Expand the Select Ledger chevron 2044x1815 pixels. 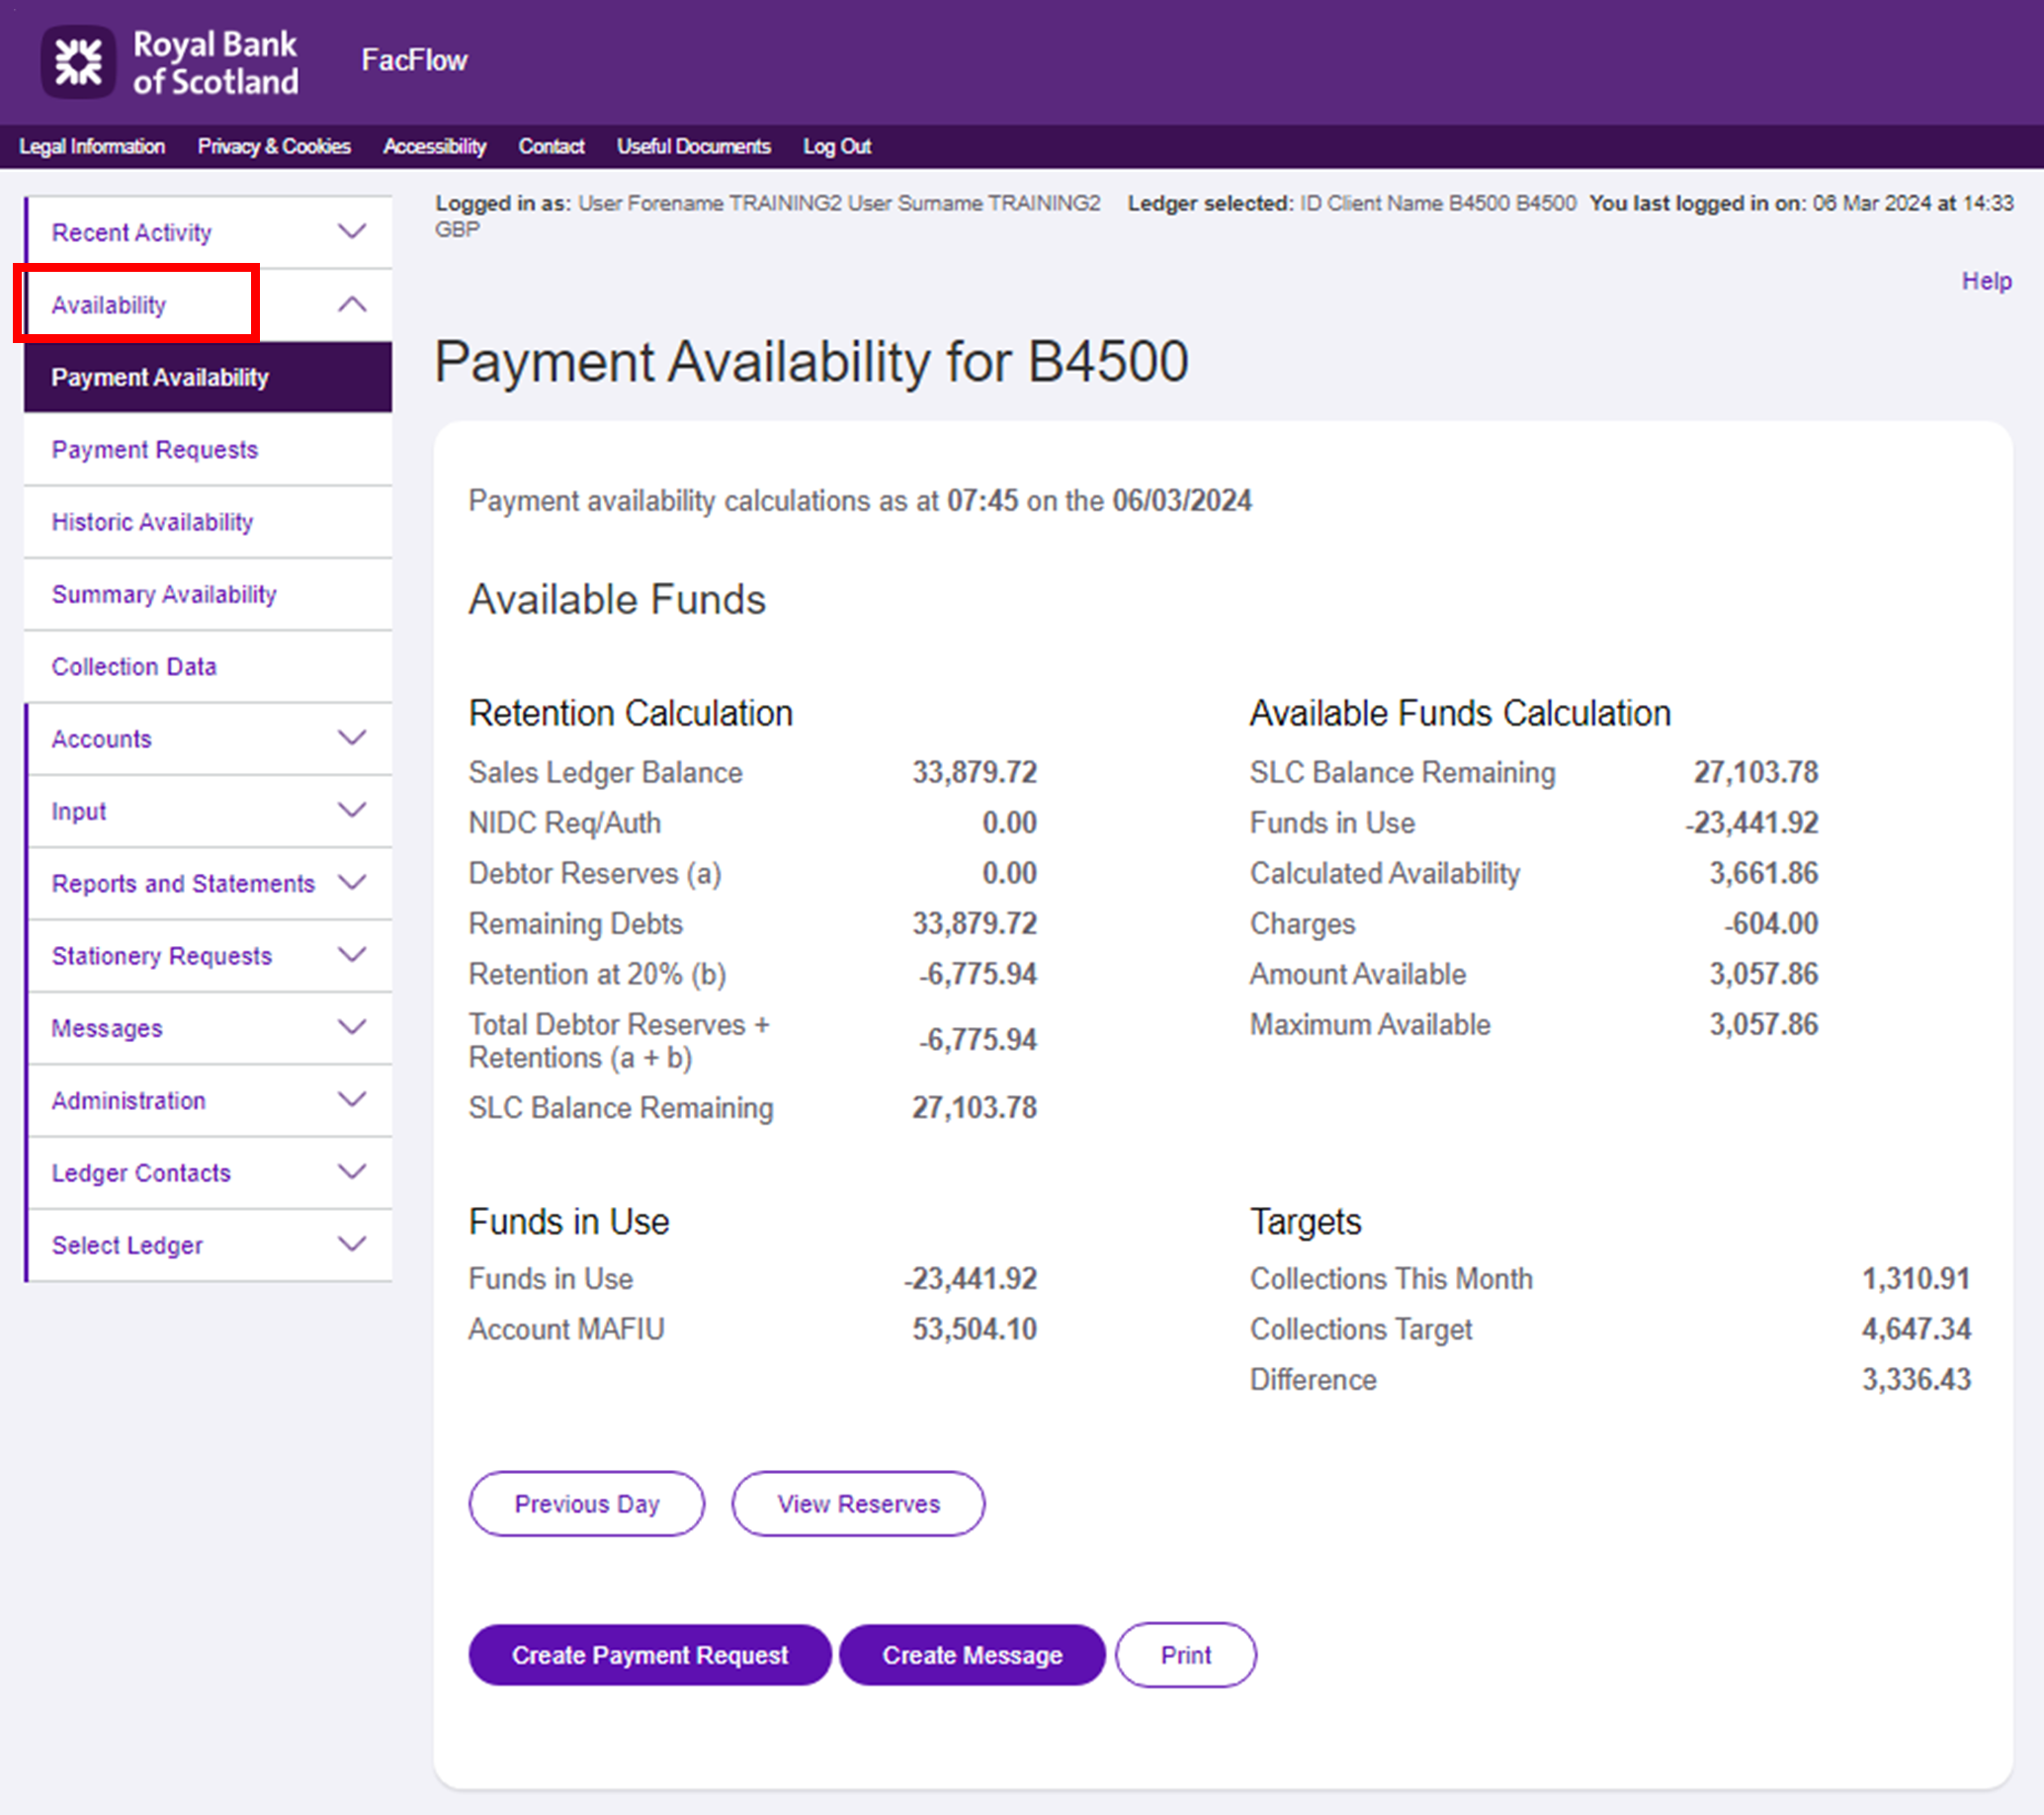352,1244
